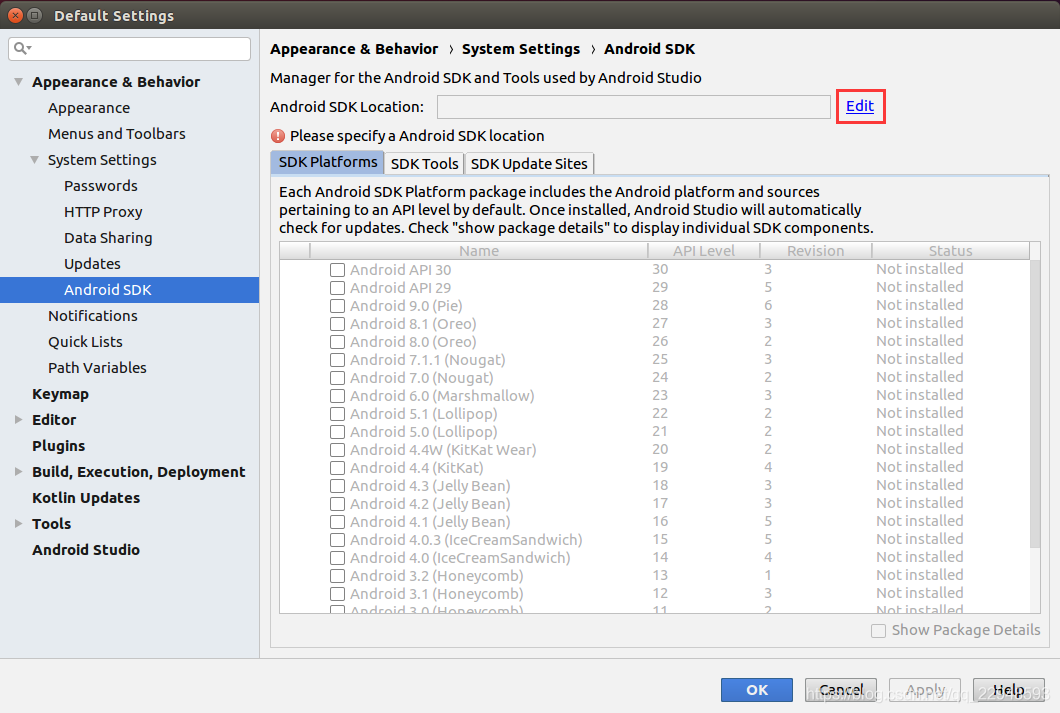Image resolution: width=1060 pixels, height=713 pixels.
Task: Click the Revision column header
Action: pos(815,251)
